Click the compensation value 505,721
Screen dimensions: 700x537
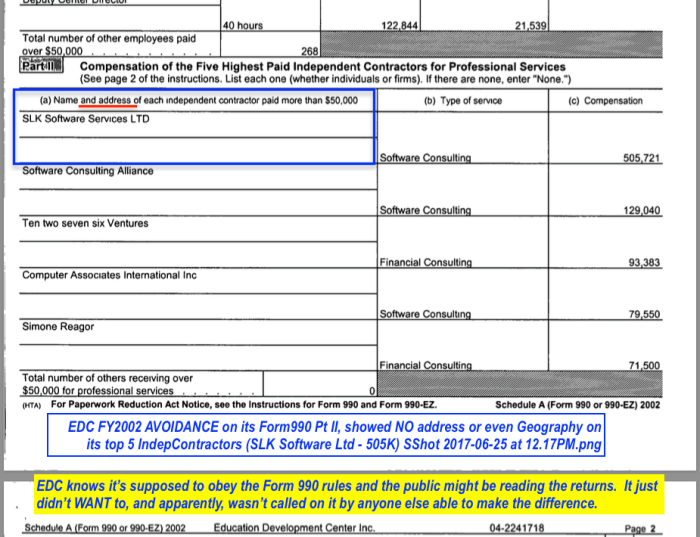point(639,158)
